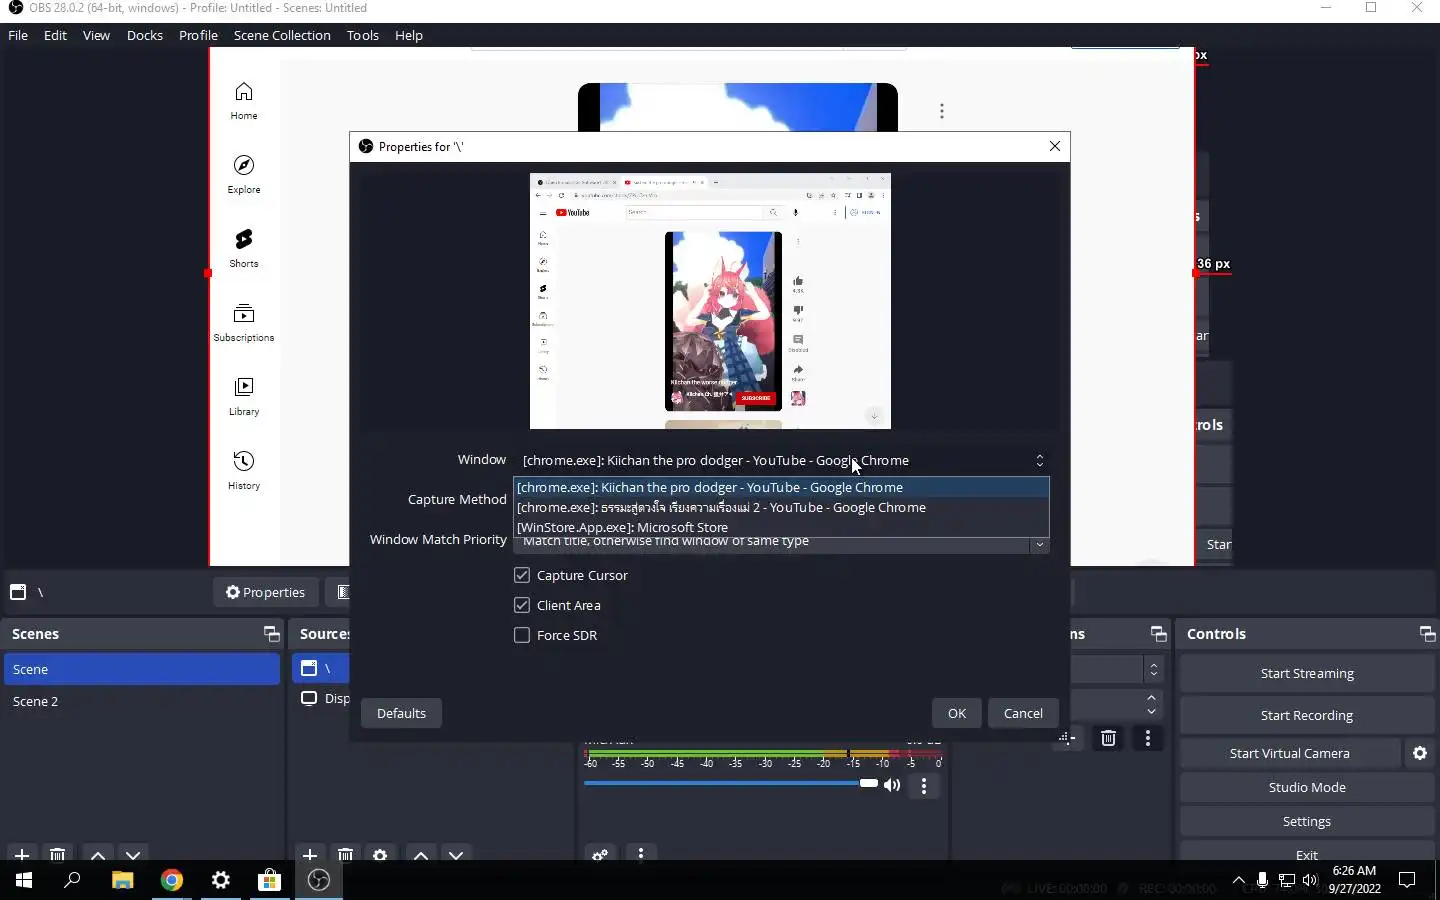
Task: Click the Properties button in source toolbar
Action: pos(265,592)
